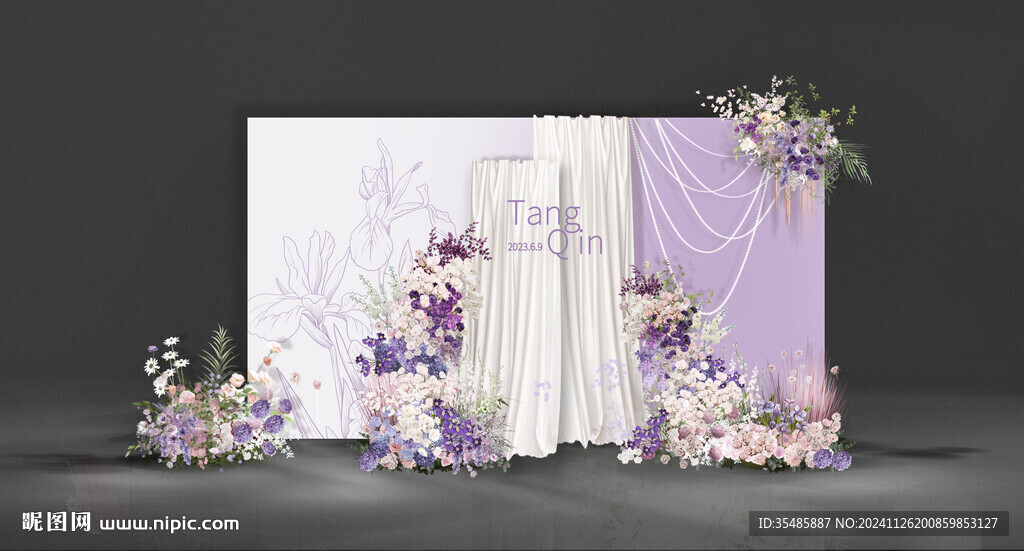Image resolution: width=1024 pixels, height=551 pixels.
Task: Click the 'Qin' name text on curtain
Action: point(575,244)
